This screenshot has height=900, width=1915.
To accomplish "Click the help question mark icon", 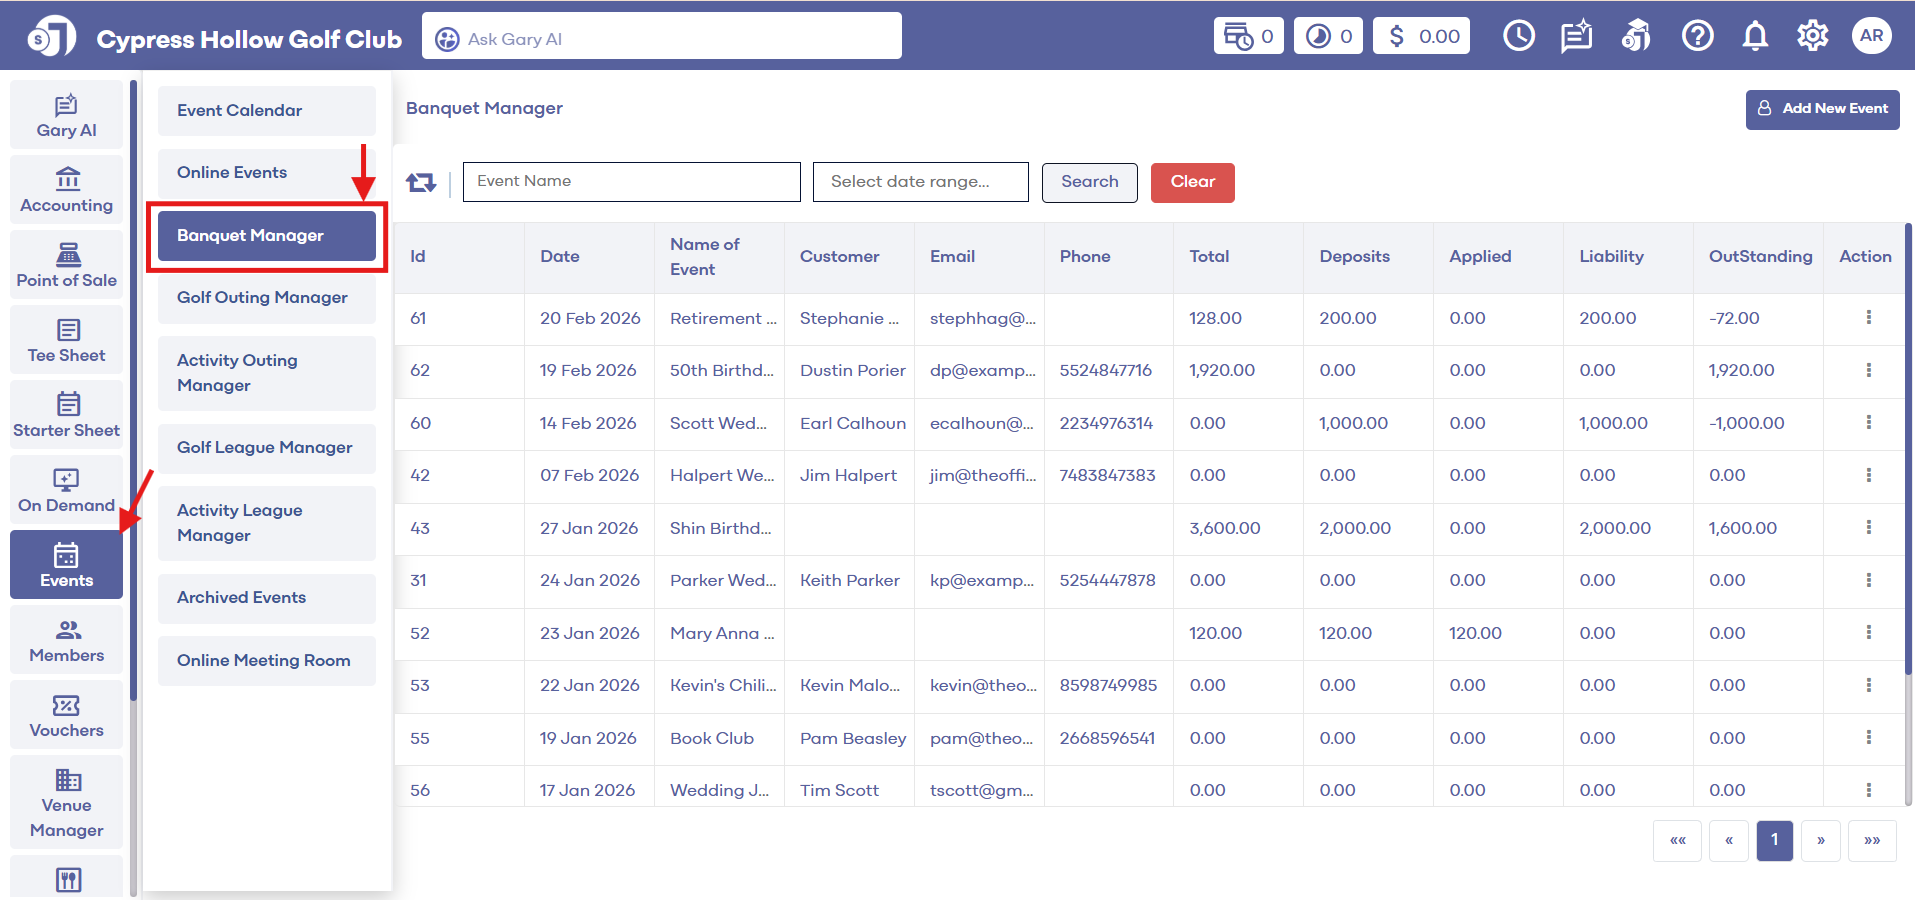I will tap(1697, 37).
